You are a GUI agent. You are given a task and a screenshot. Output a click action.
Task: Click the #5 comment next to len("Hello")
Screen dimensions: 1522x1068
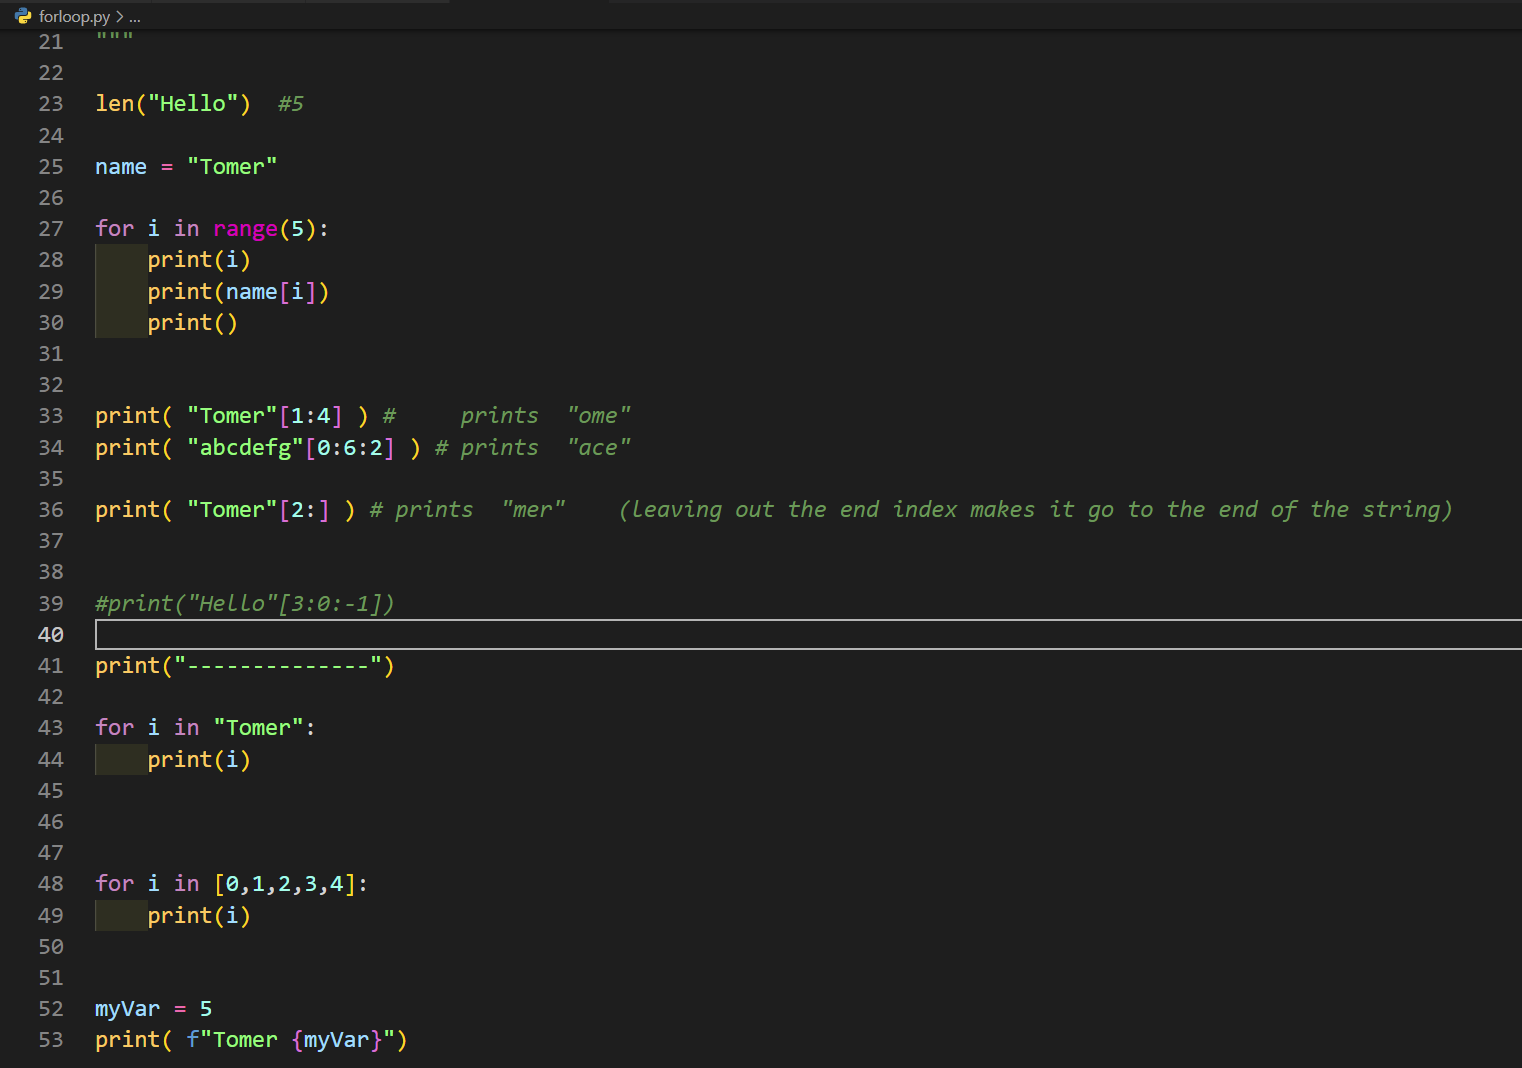coord(290,103)
